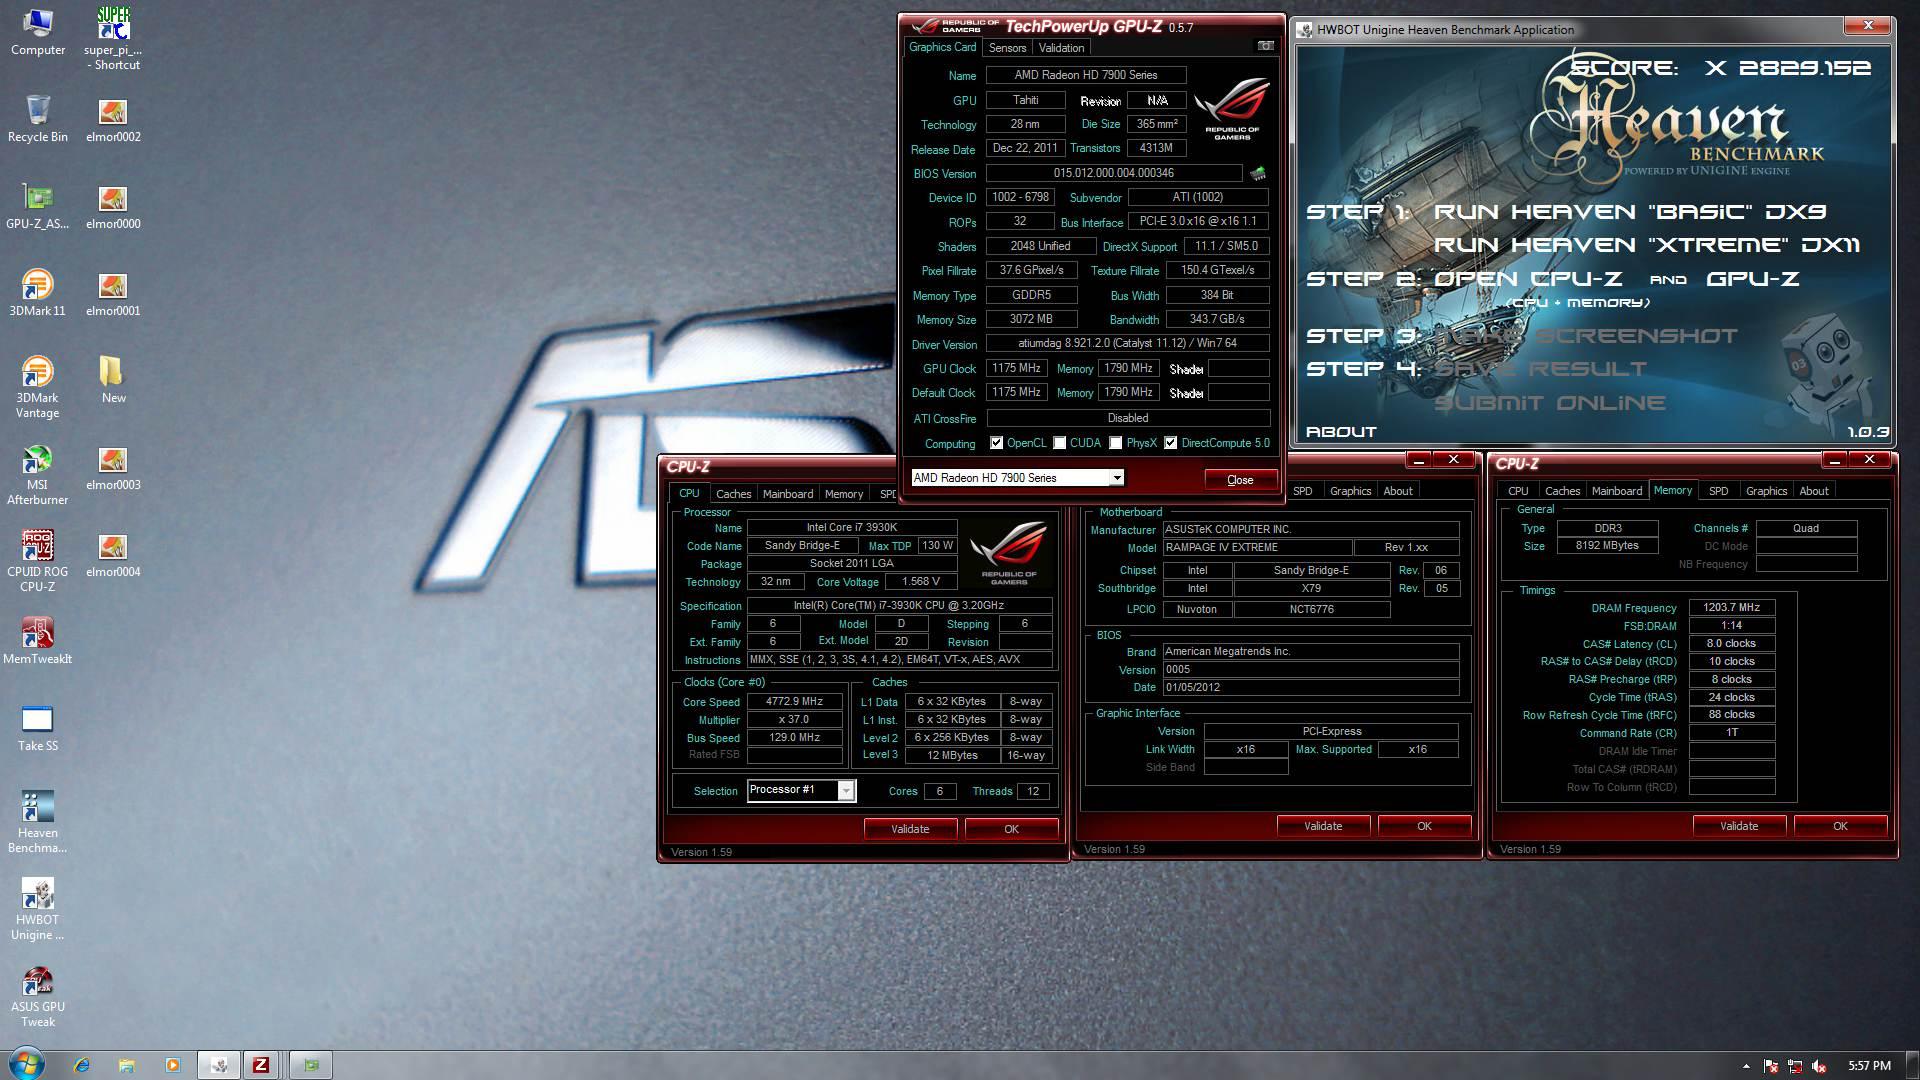Click Run Heaven "Basic" DX9 step

point(1629,212)
